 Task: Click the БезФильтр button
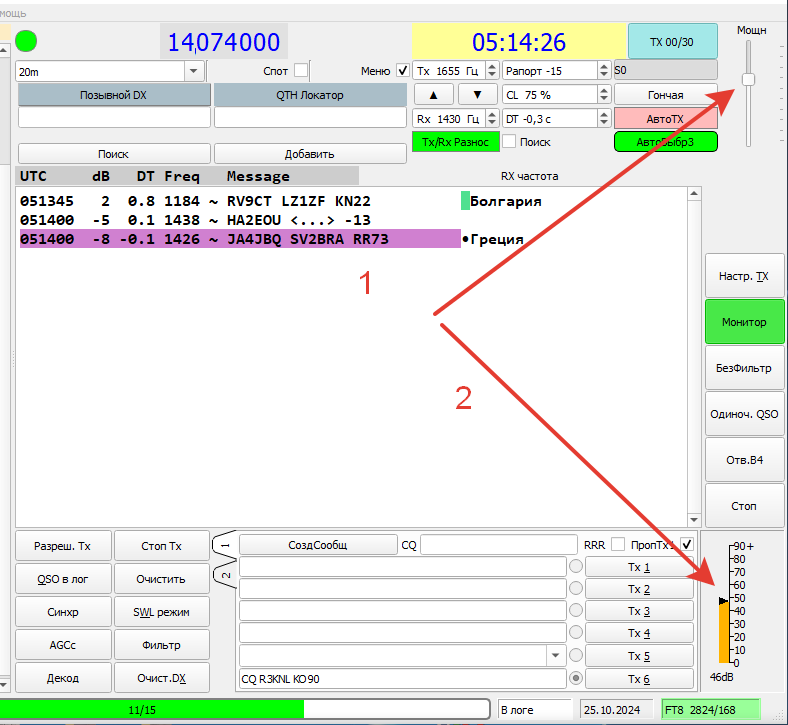(744, 368)
